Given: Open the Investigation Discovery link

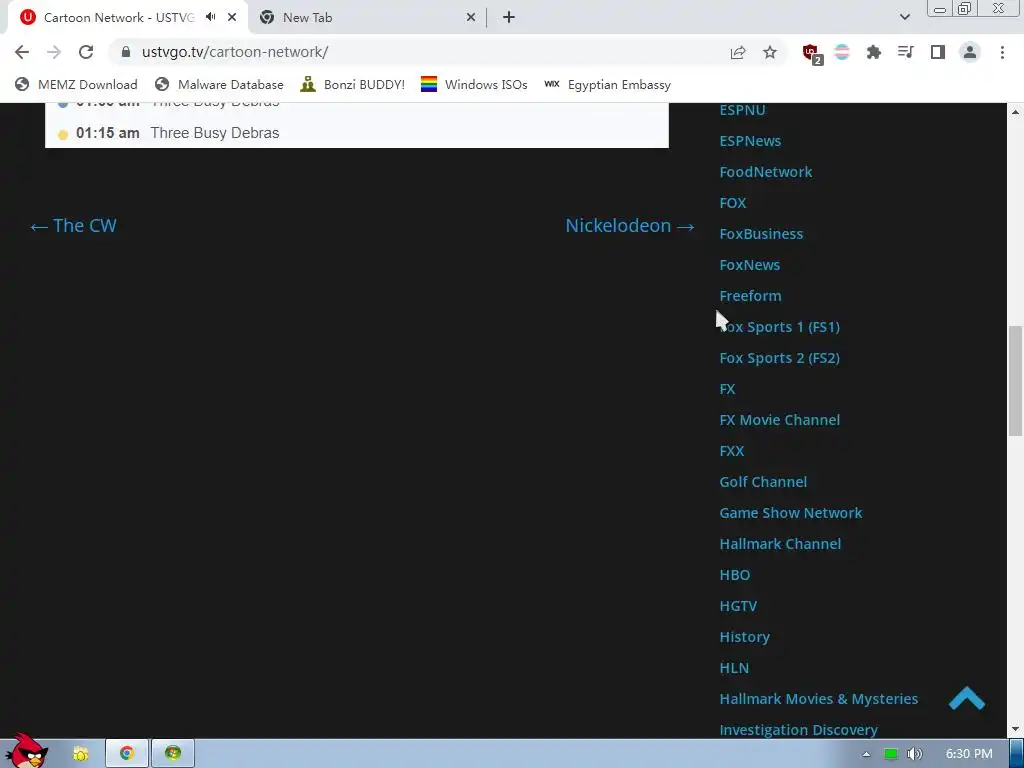Looking at the screenshot, I should (798, 729).
